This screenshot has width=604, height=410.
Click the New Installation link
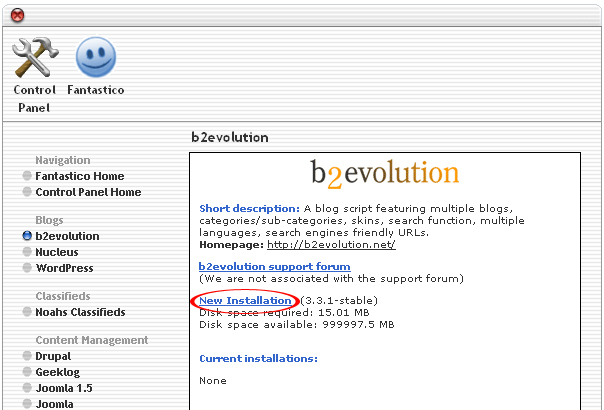click(x=245, y=301)
